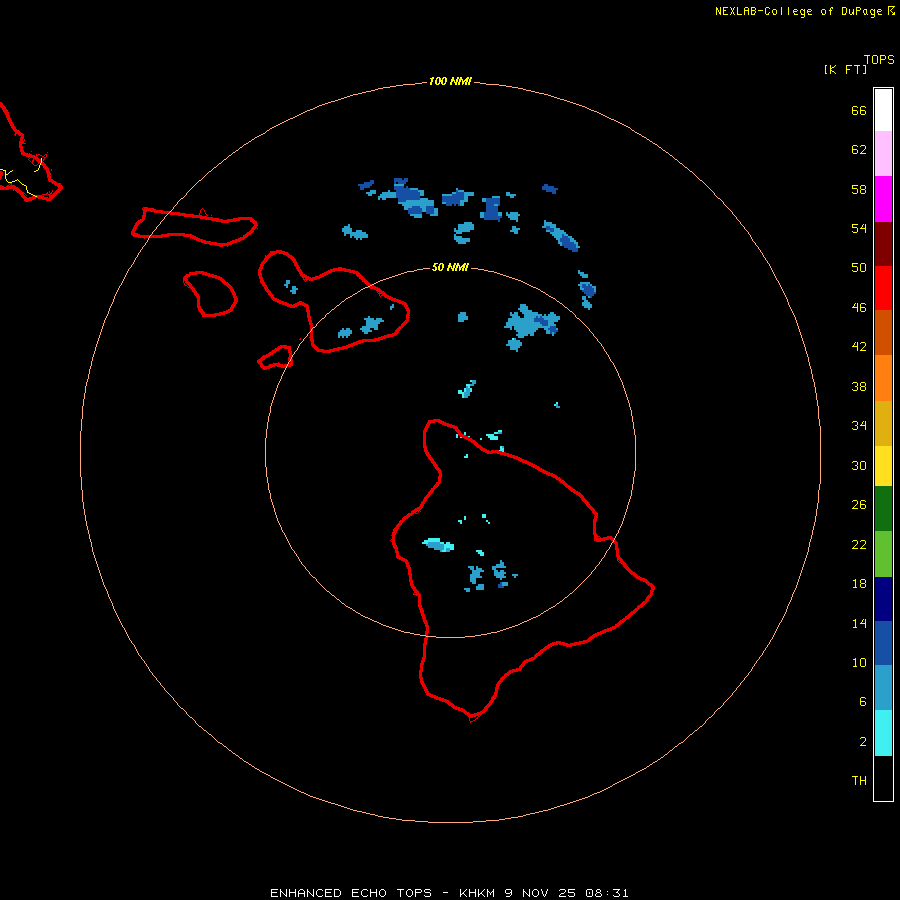Click the 34 legend value
900x900 pixels.
(x=859, y=426)
